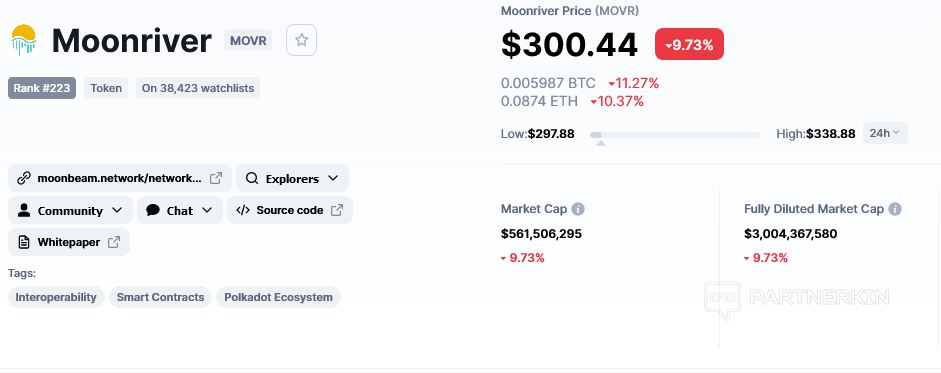Click the code brackets icon in Source code

pos(243,210)
